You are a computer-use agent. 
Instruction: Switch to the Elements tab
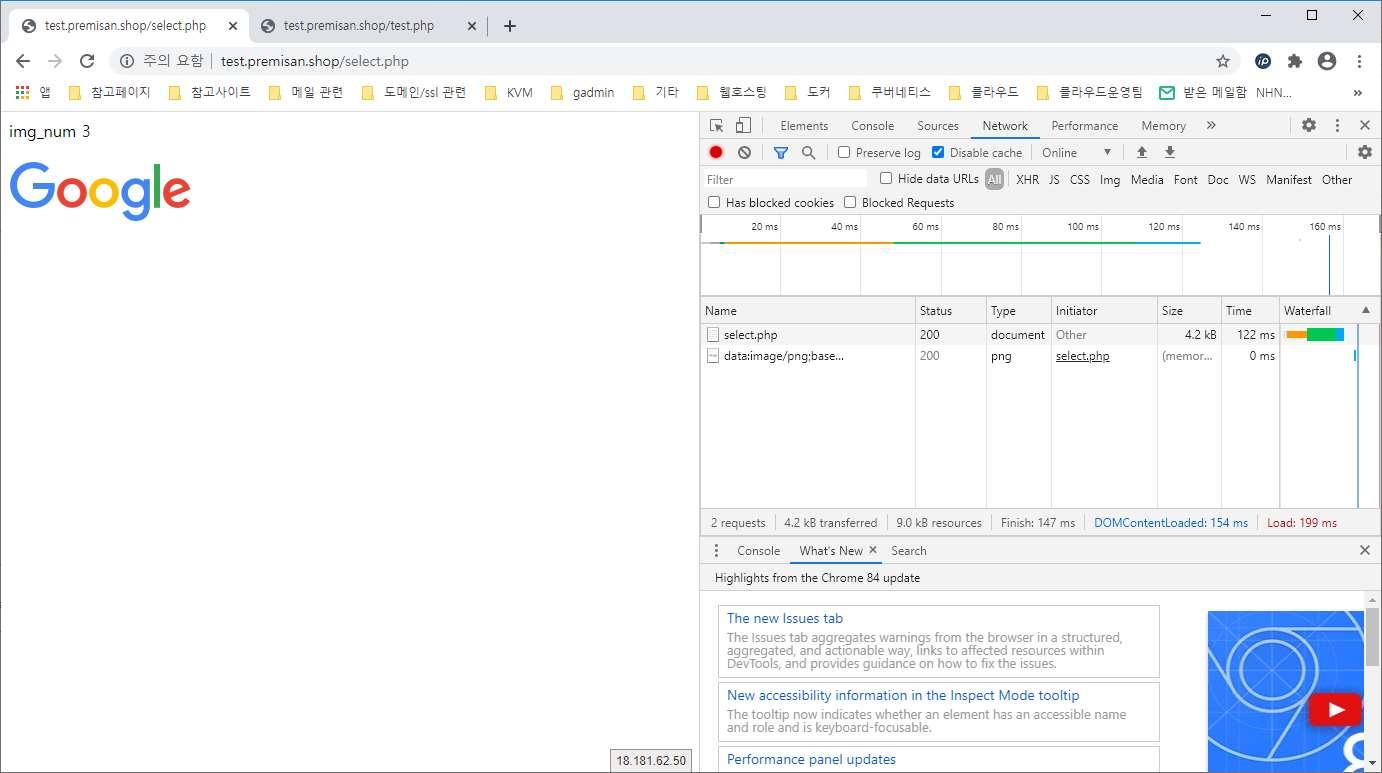[804, 125]
